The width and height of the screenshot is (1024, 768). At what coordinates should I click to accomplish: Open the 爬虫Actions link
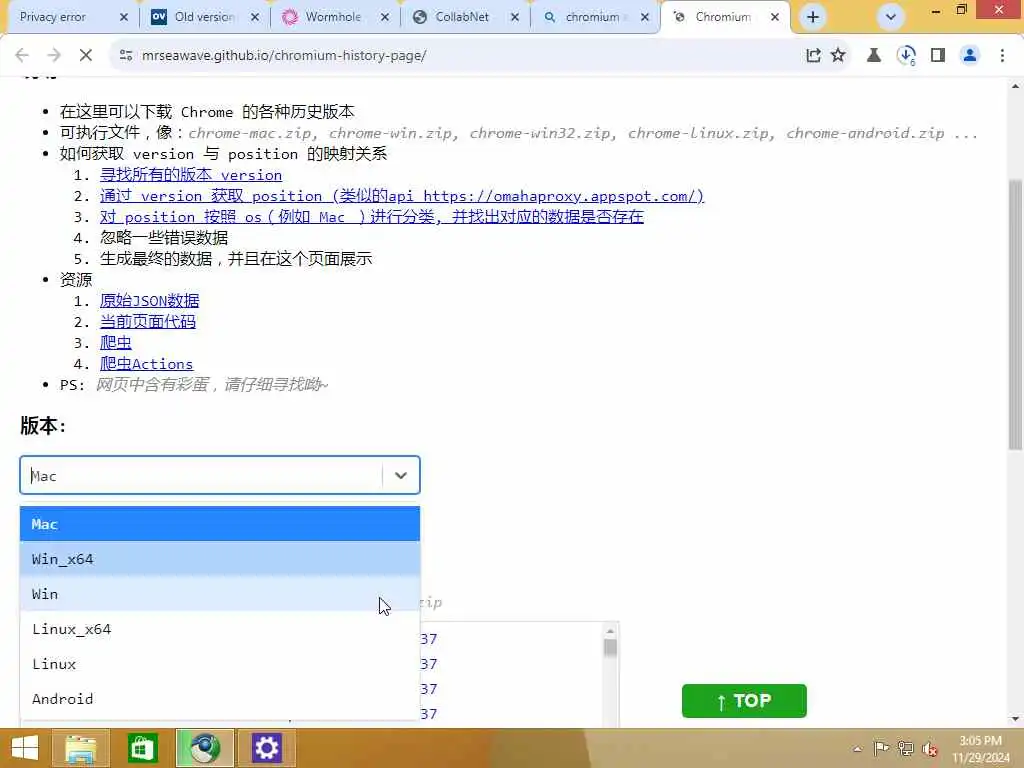[x=146, y=364]
